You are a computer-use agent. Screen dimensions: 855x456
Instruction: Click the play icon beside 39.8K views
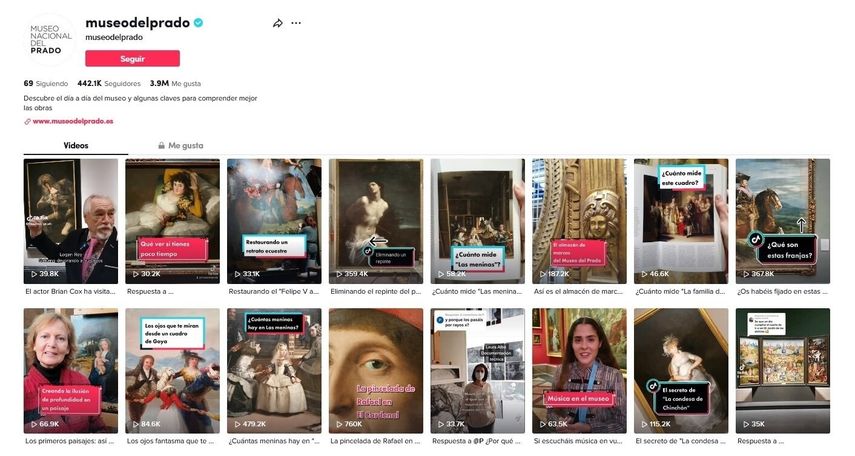[34, 274]
